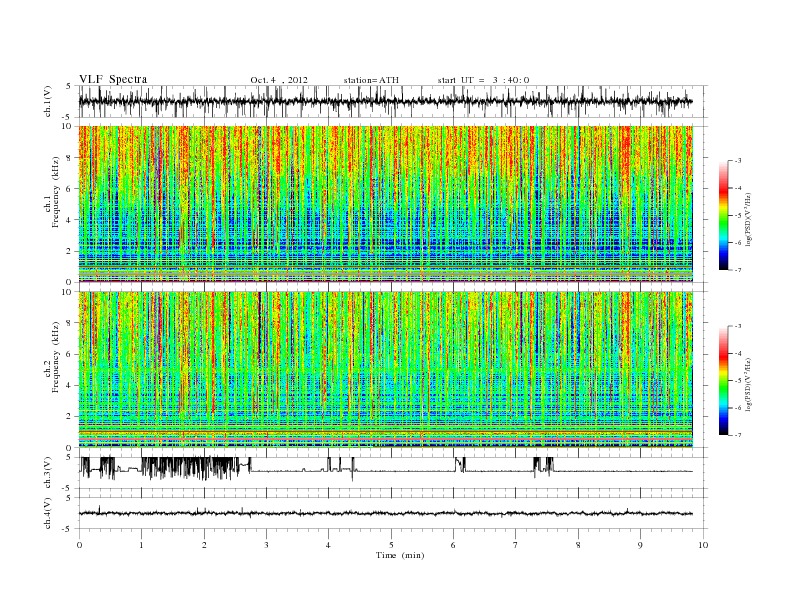The width and height of the screenshot is (792, 612).
Task: Click the ch.2 spectrogram color bar
Action: point(723,380)
